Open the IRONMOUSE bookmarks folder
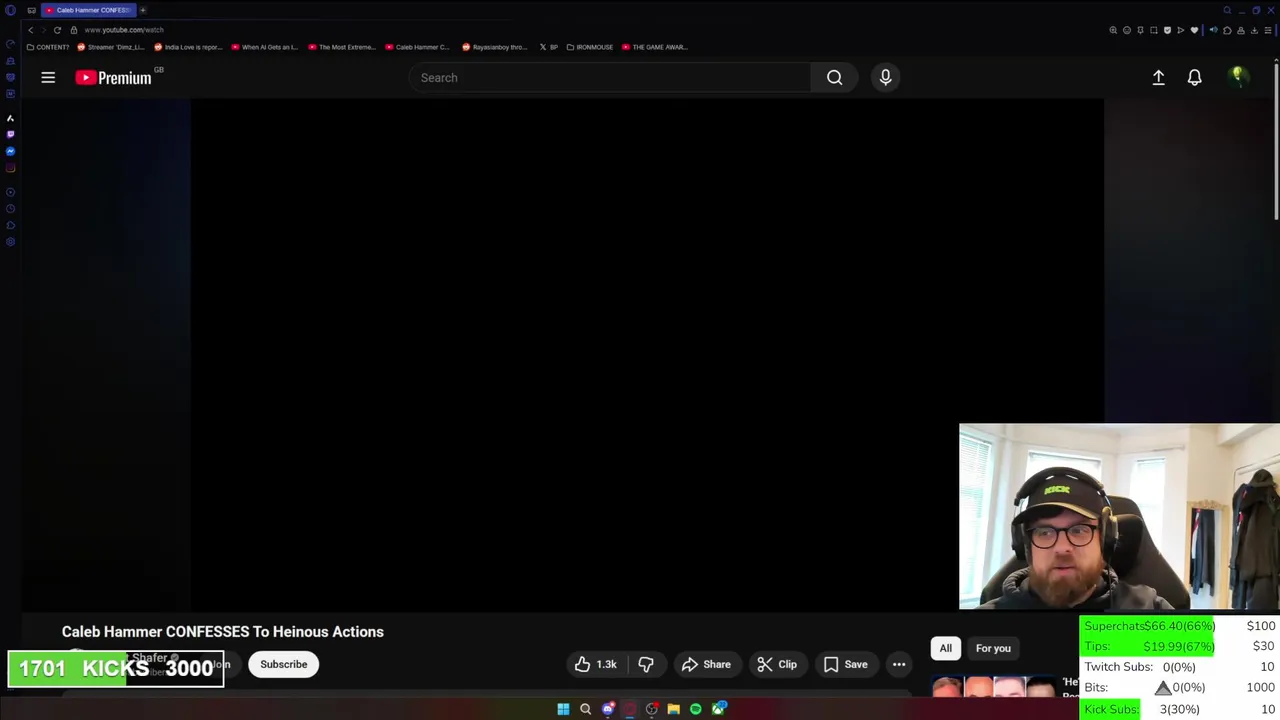Viewport: 1280px width, 720px height. [590, 47]
